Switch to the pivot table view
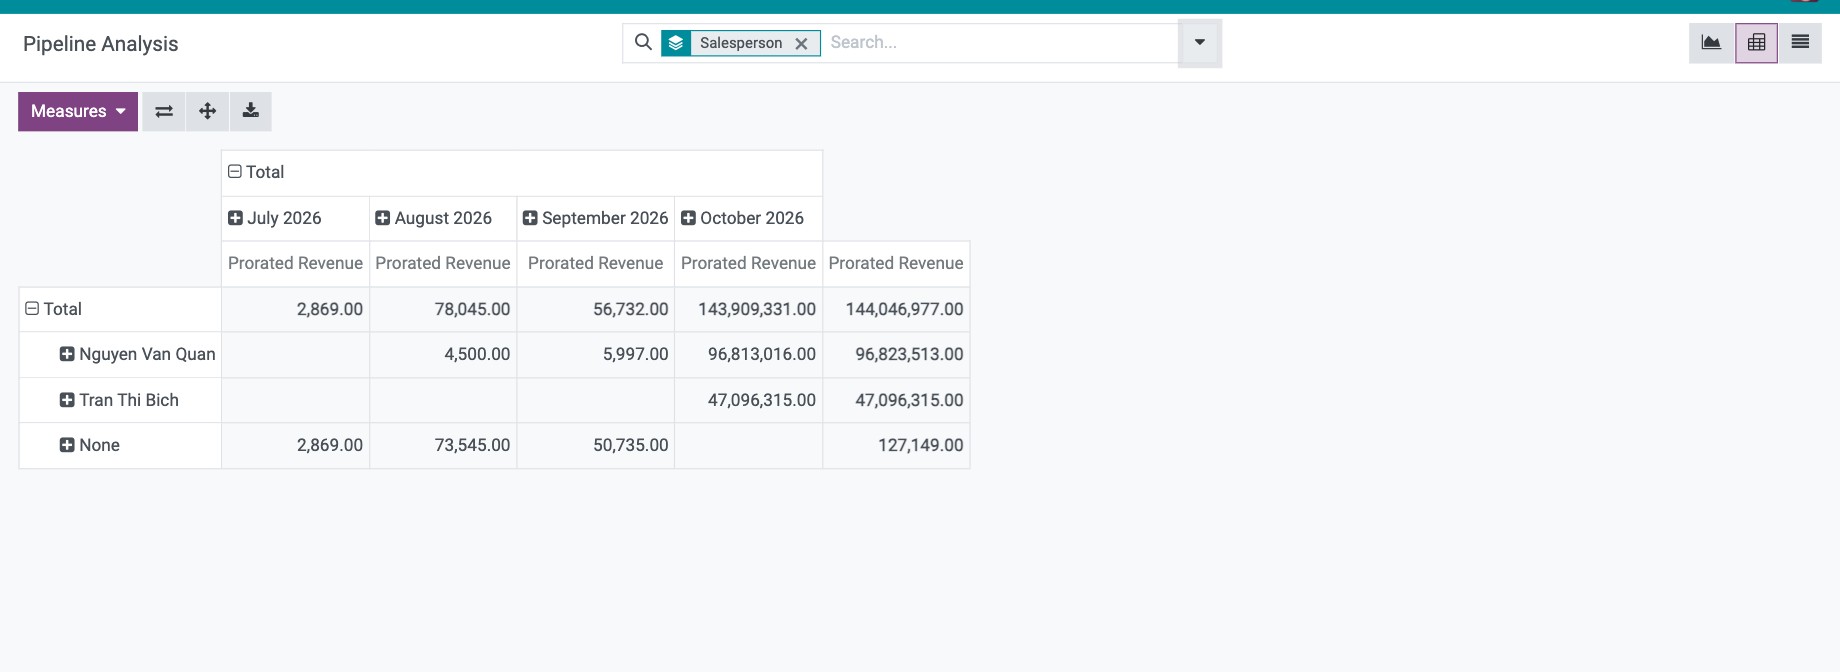 click(1756, 43)
